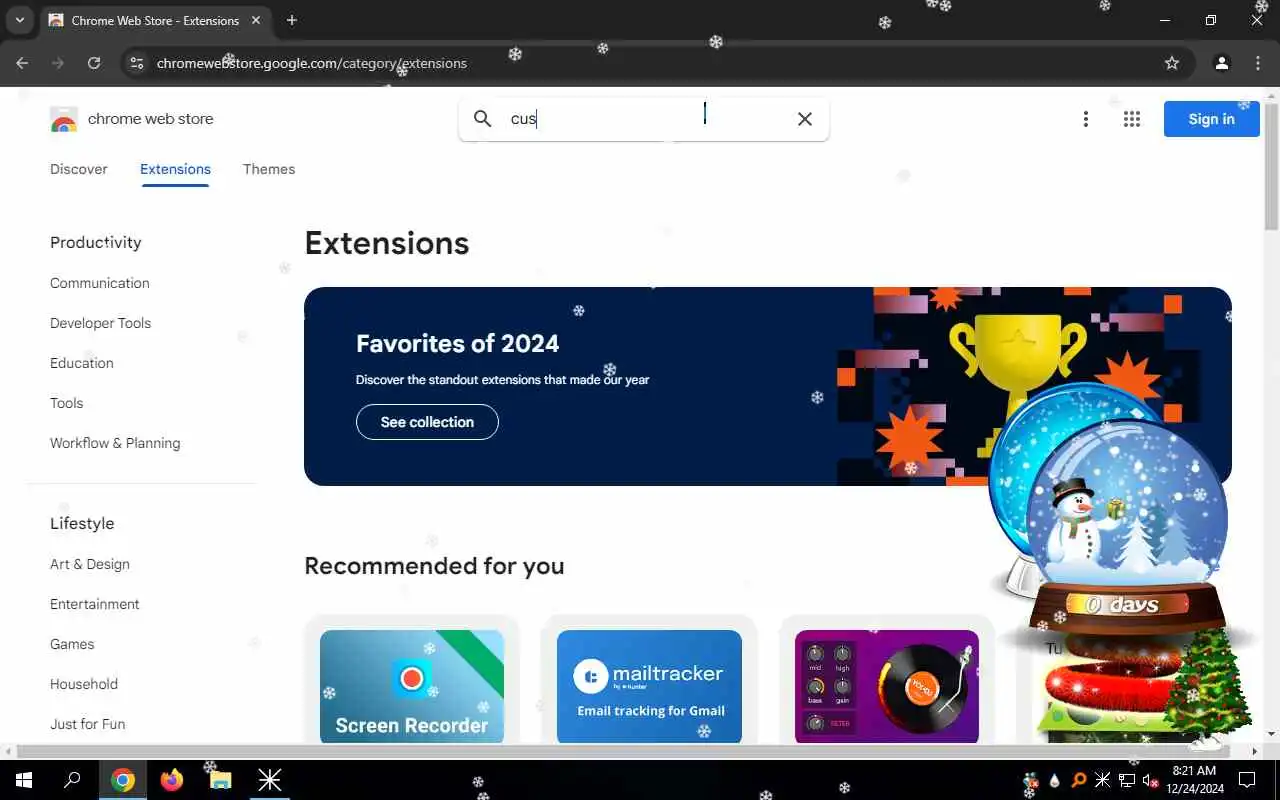Image resolution: width=1280 pixels, height=800 pixels.
Task: Click the water drop tray icon
Action: pos(1054,780)
